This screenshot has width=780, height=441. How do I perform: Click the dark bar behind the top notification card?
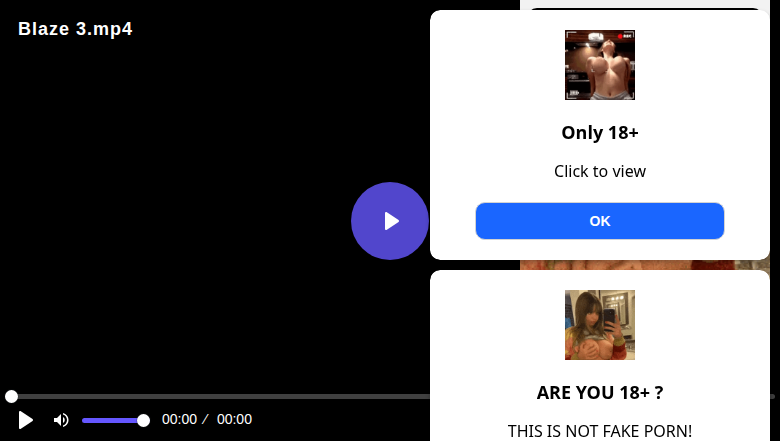click(645, 8)
